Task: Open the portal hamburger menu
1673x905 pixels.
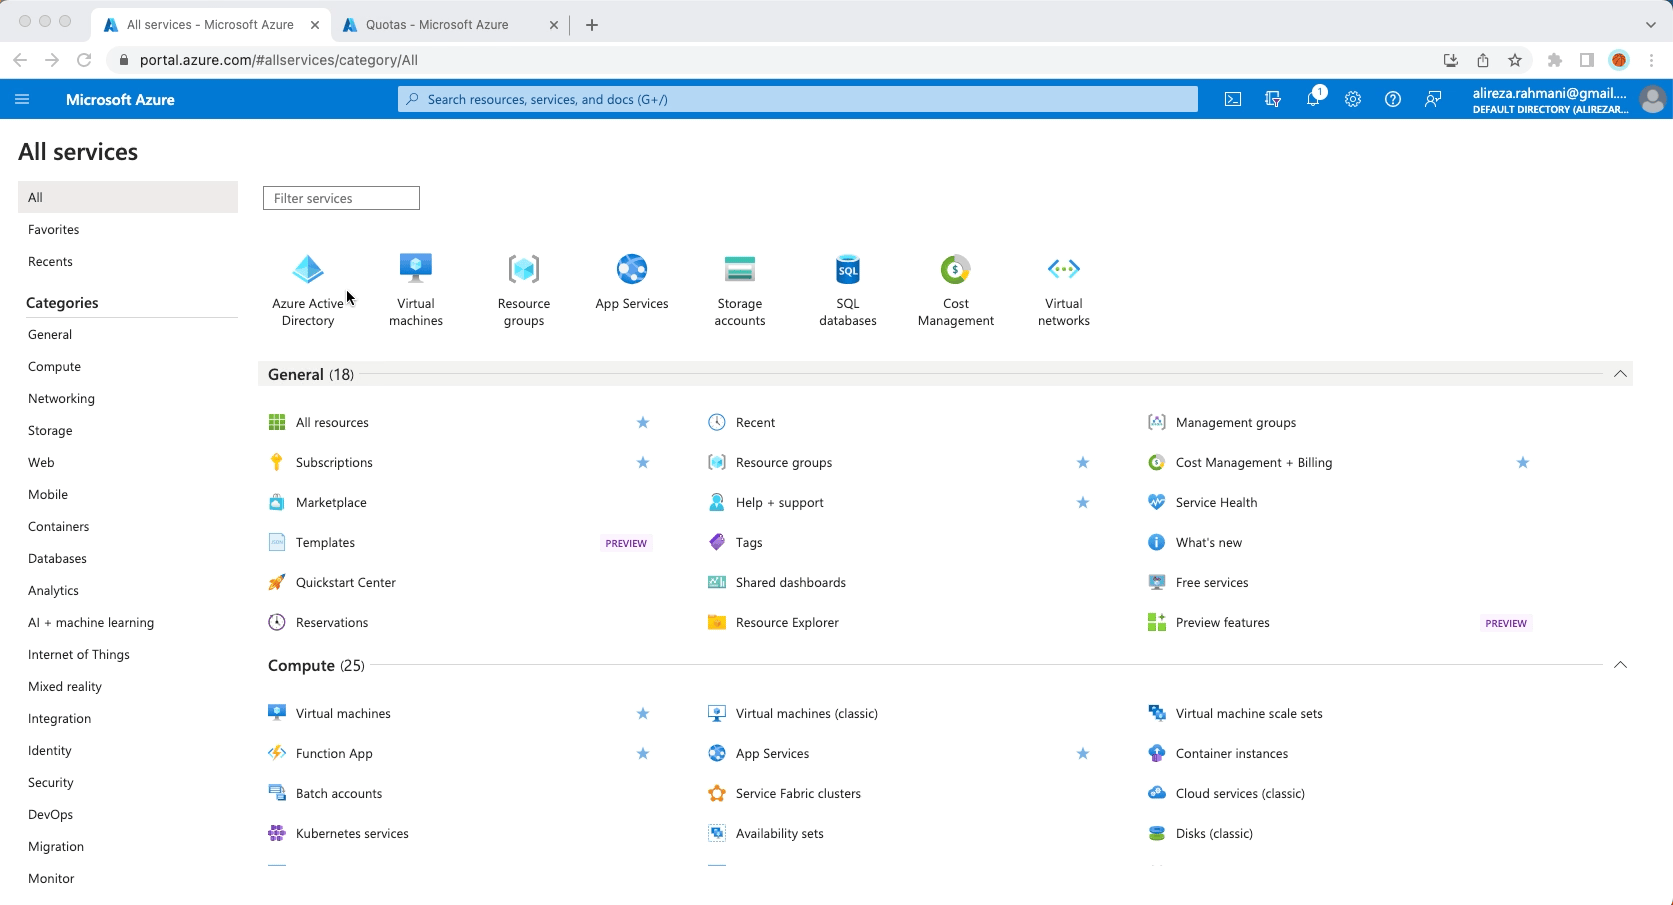Action: [x=22, y=99]
